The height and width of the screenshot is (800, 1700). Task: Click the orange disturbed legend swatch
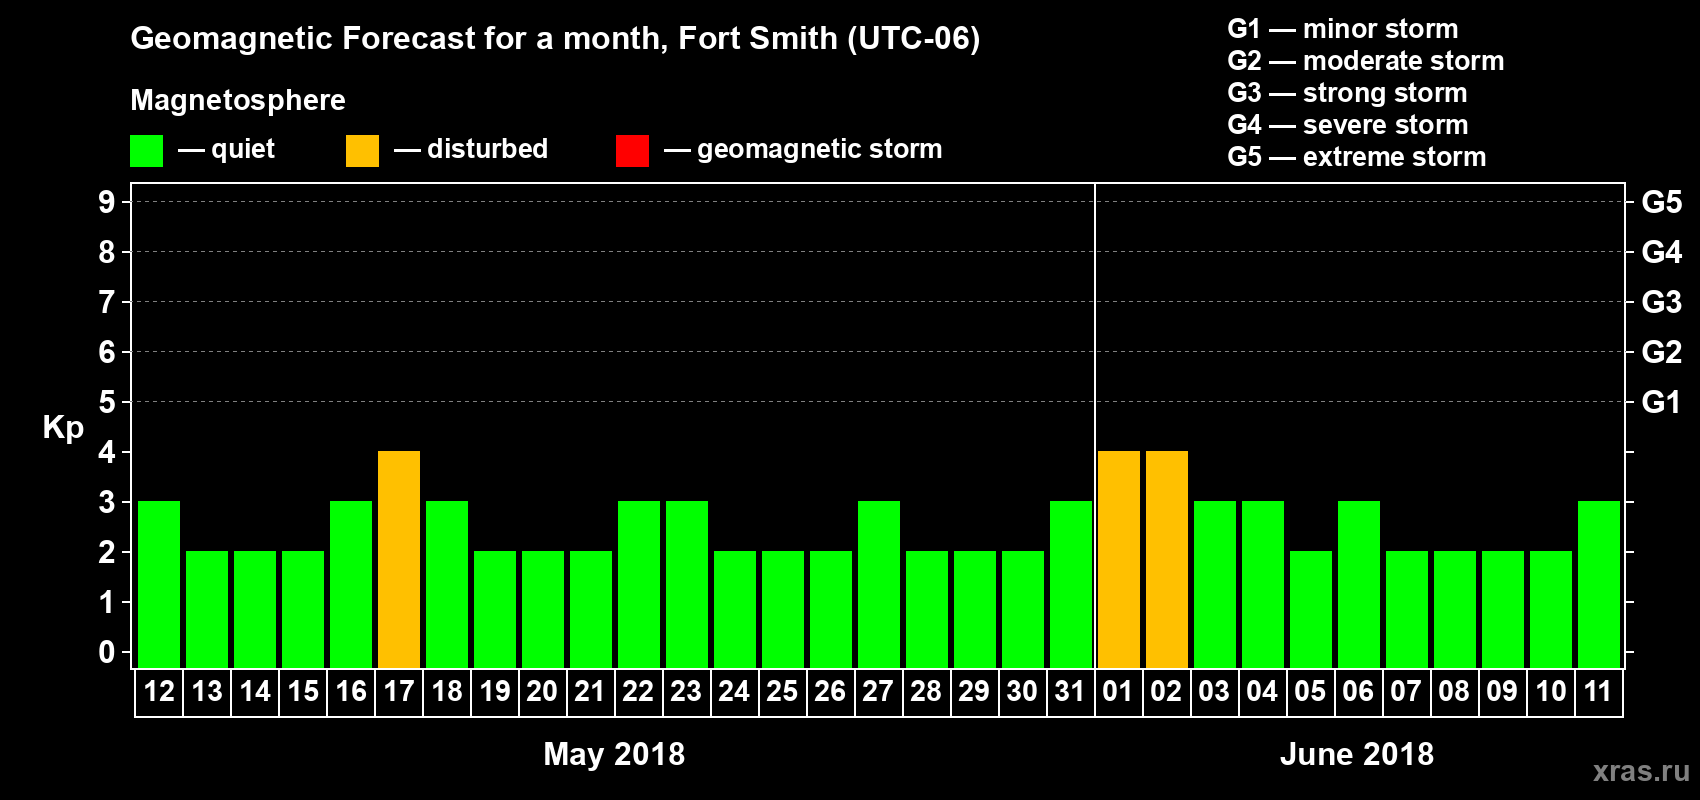click(362, 151)
